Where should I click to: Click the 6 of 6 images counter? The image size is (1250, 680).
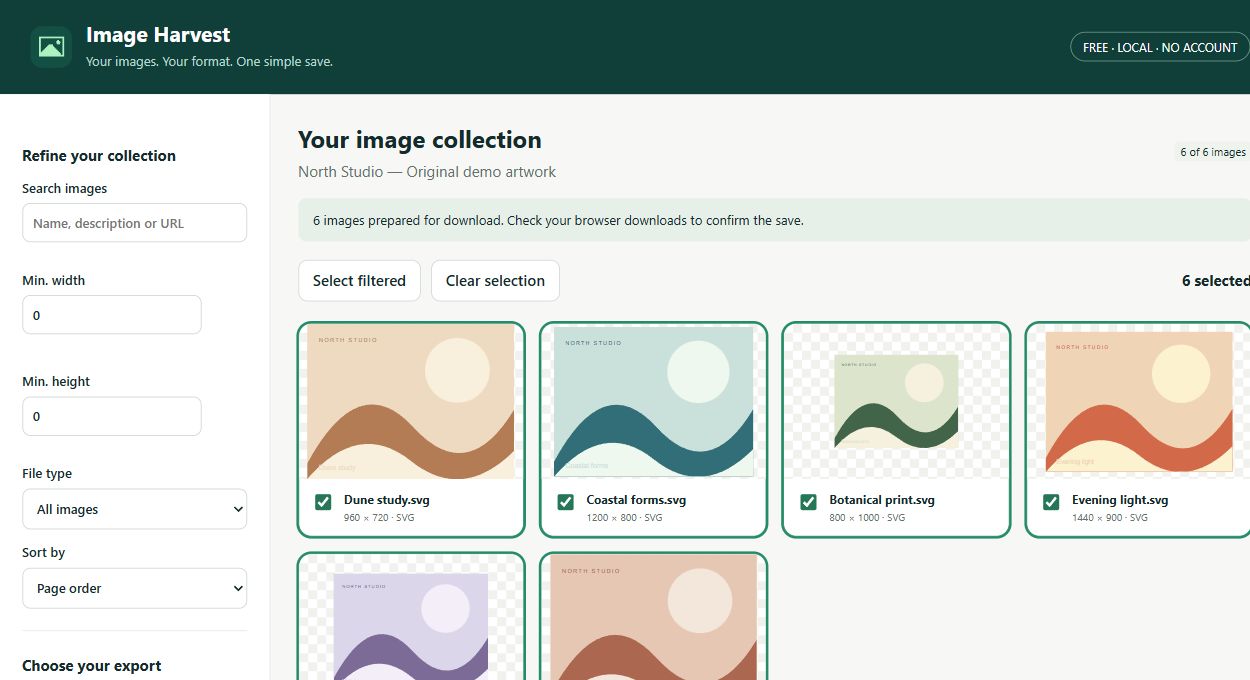click(1213, 152)
